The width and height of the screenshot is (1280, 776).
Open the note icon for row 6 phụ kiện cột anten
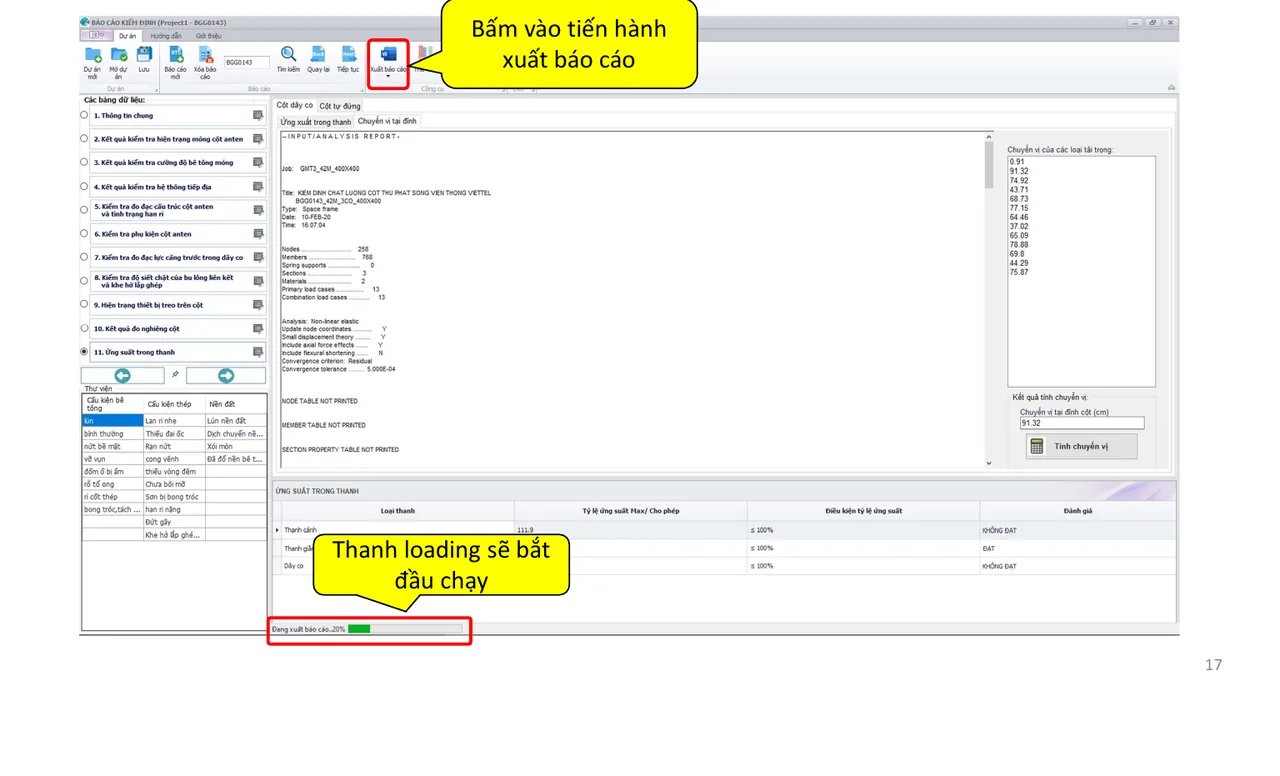click(258, 234)
